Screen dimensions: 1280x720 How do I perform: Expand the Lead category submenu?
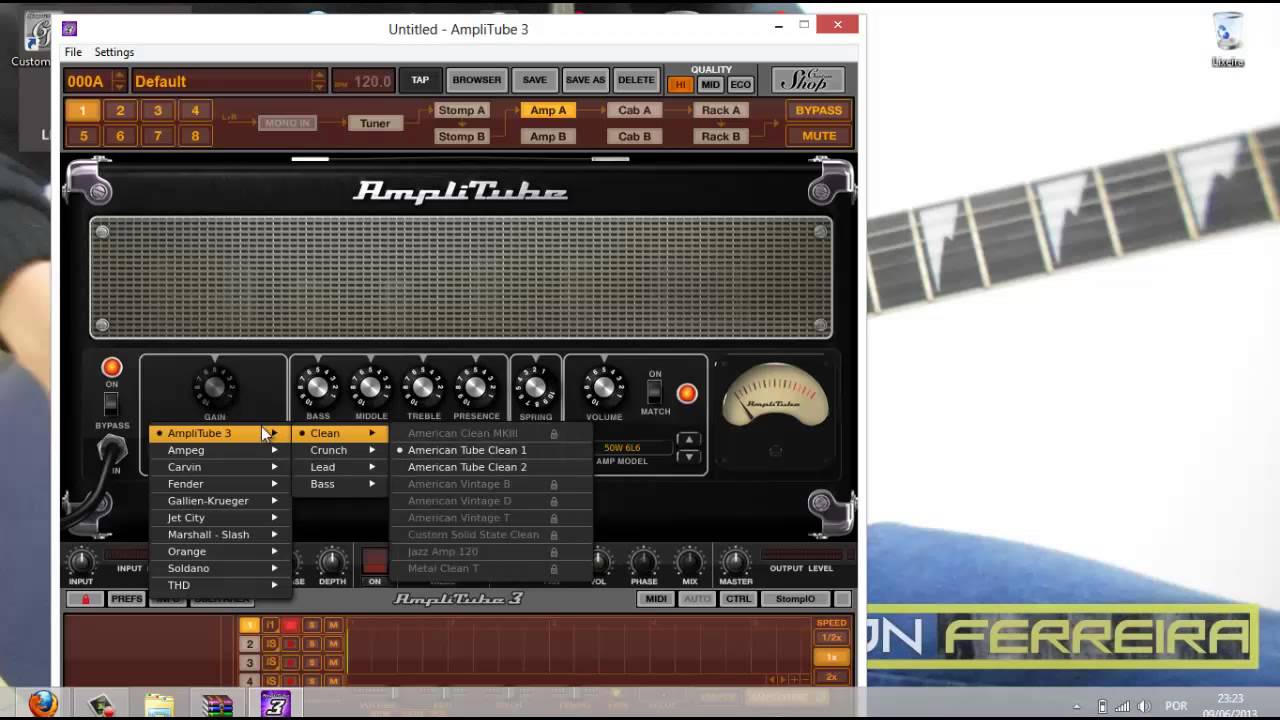click(x=340, y=467)
